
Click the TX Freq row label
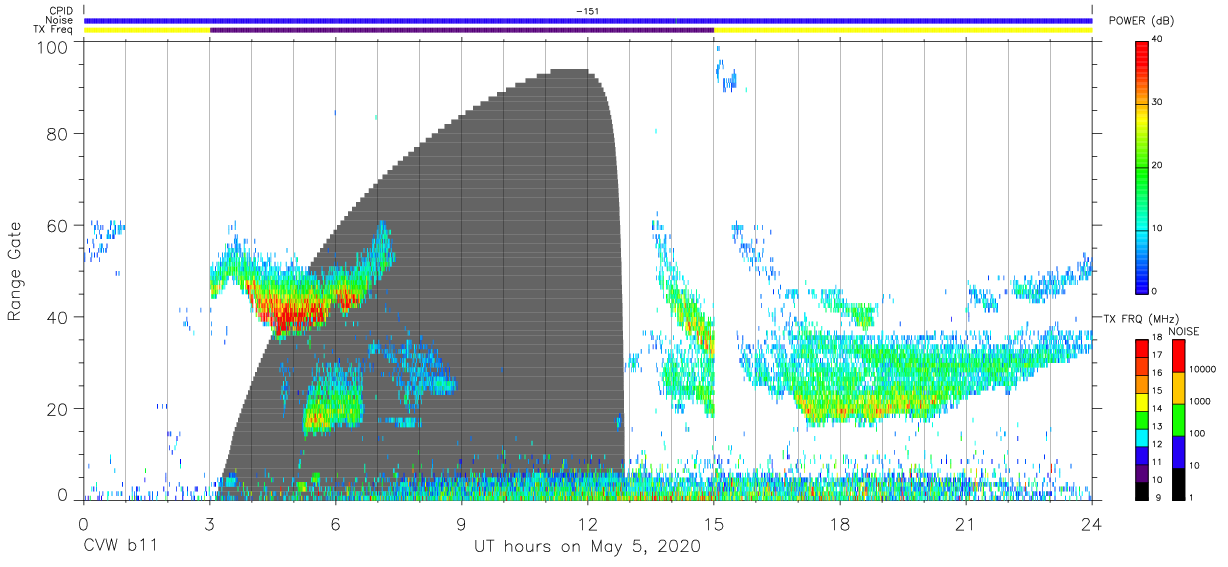(x=53, y=30)
